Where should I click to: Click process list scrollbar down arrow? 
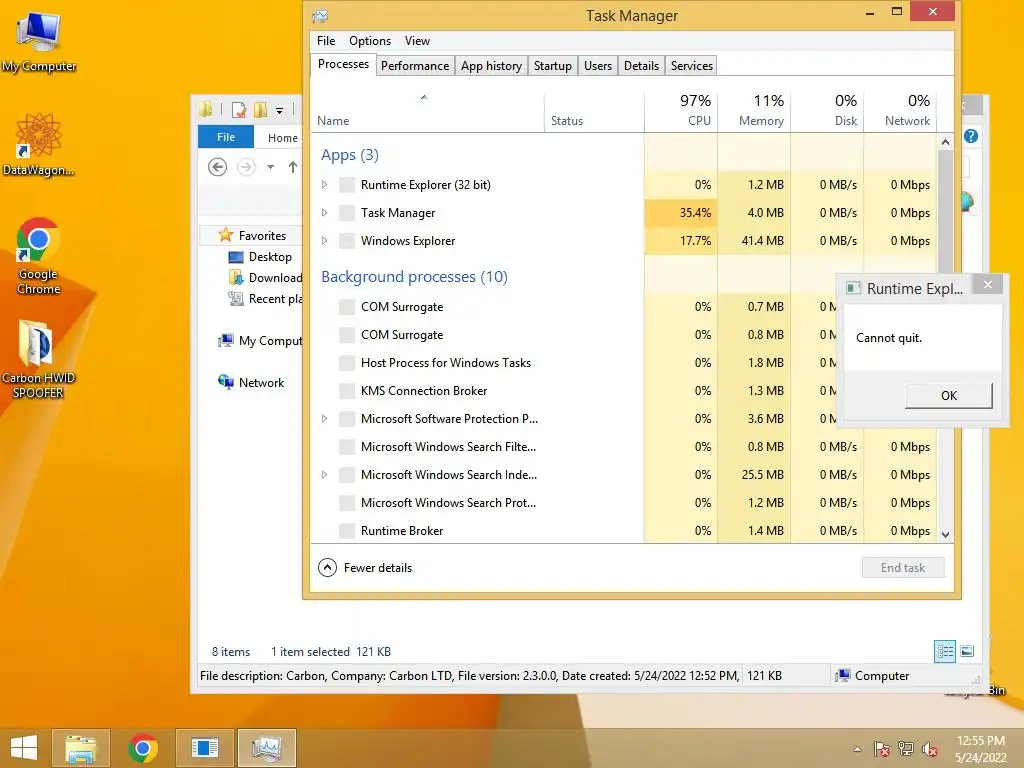[945, 534]
